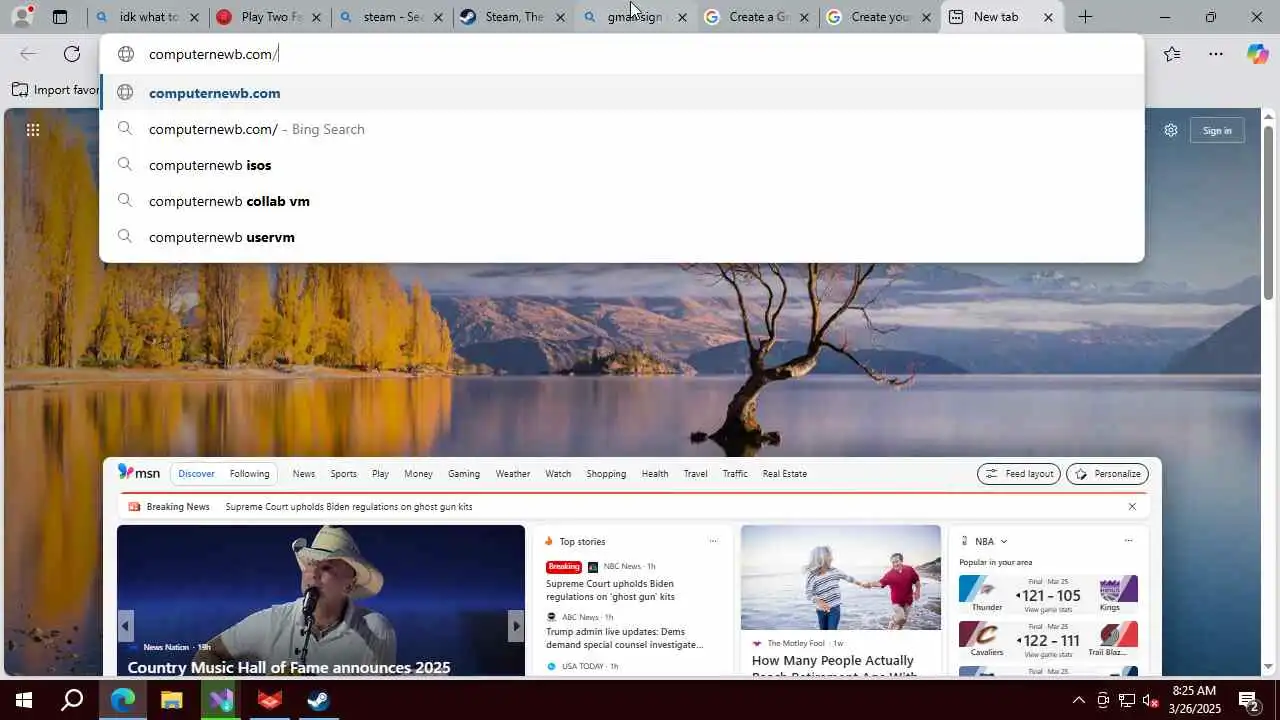1280x720 pixels.
Task: Select the Discover feed tab
Action: pos(196,474)
